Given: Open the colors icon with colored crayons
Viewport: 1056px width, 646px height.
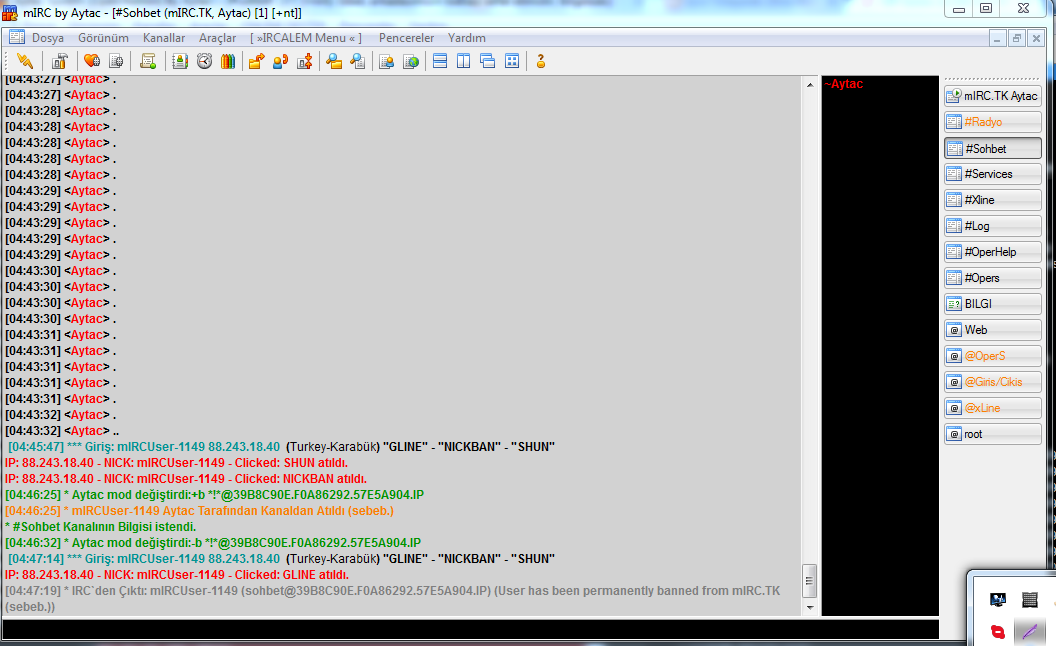Looking at the screenshot, I should [x=228, y=61].
